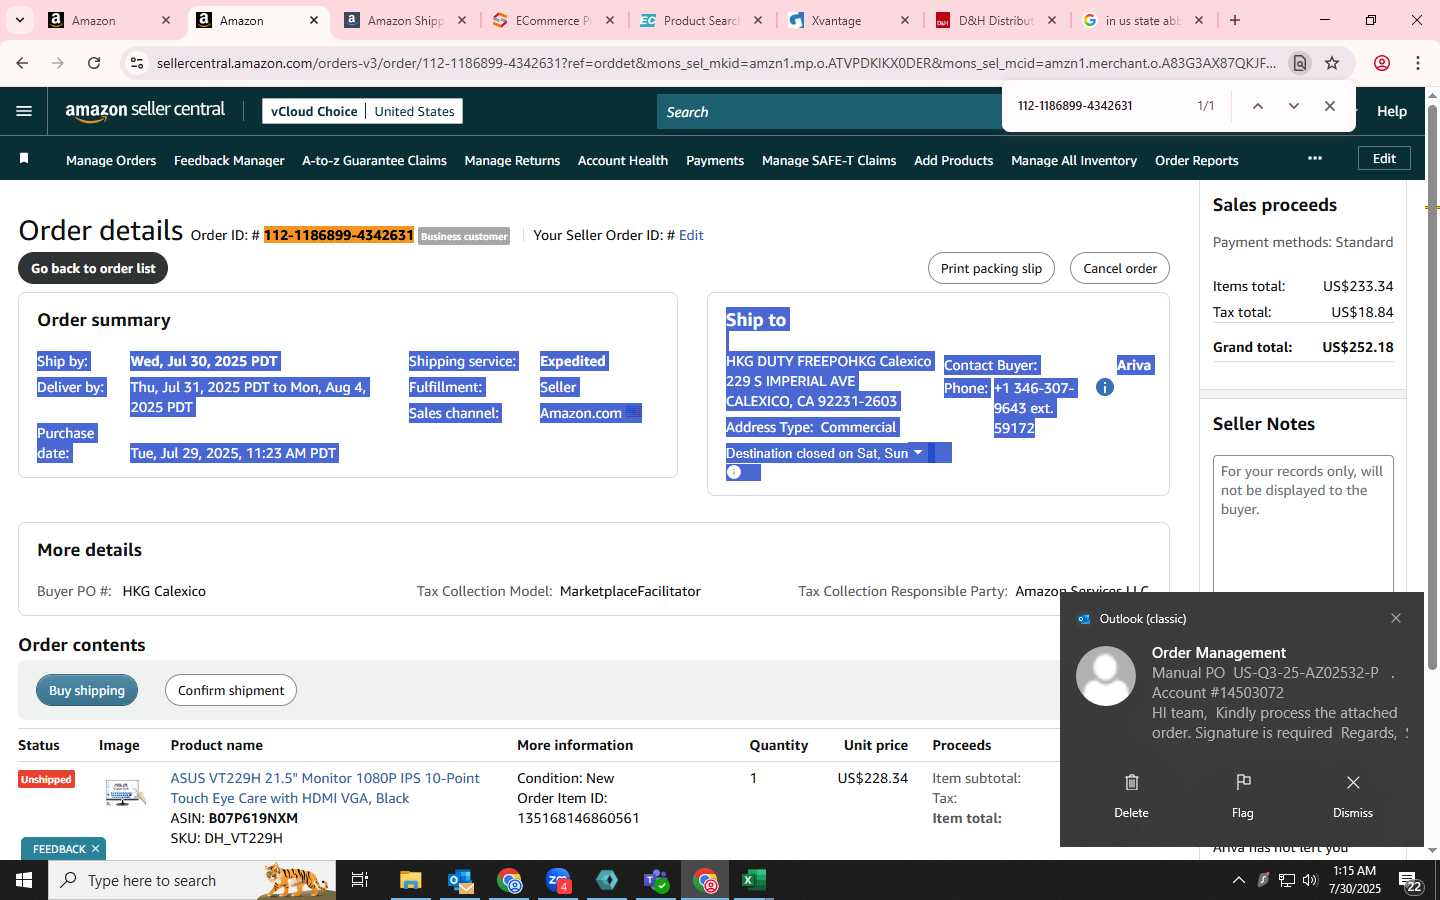Click the bookmark flag icon in nav bar
Screen dimensions: 1440x900
point(24,159)
